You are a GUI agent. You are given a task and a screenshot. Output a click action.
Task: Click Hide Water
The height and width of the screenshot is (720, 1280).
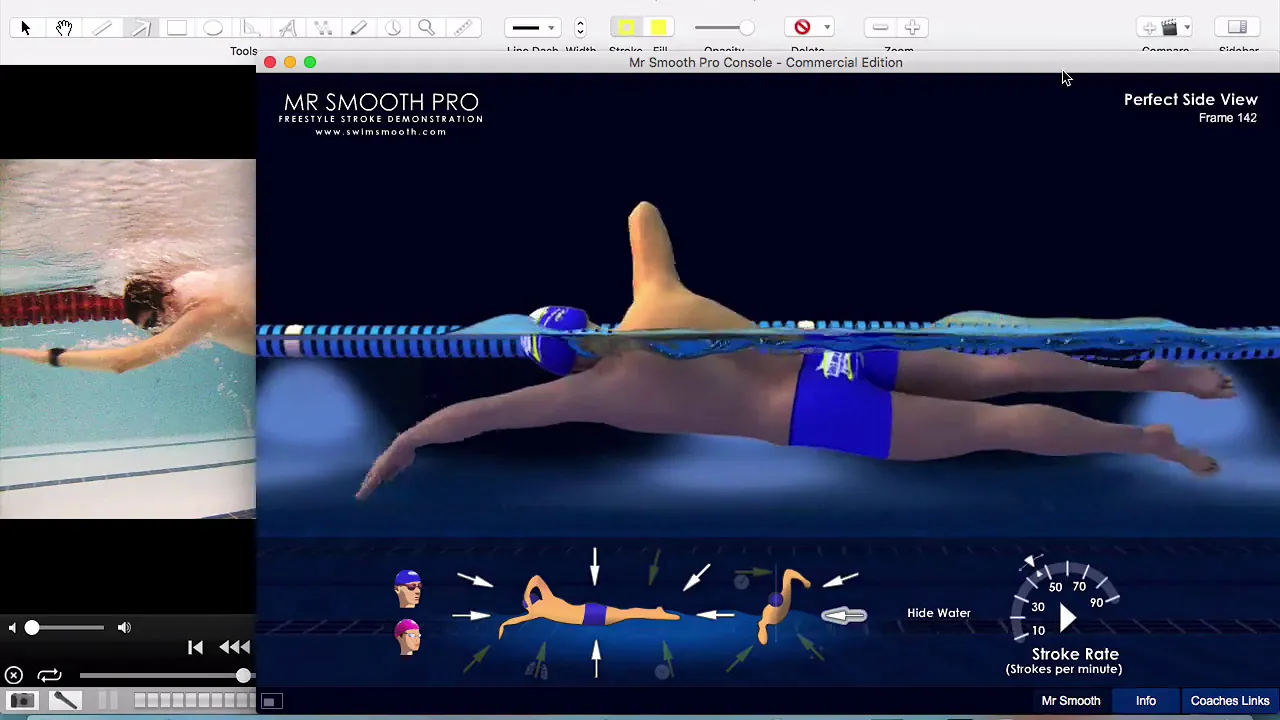[939, 613]
